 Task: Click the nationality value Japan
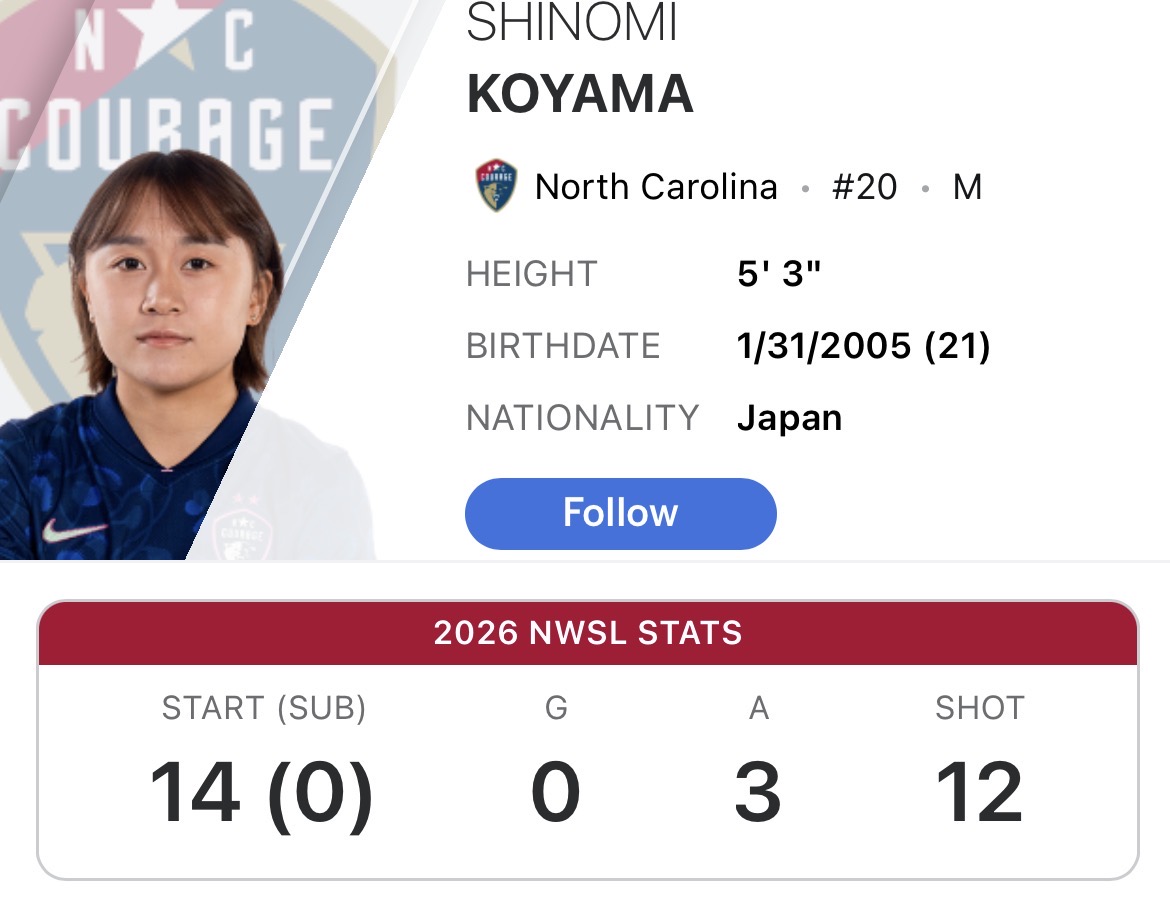(789, 418)
